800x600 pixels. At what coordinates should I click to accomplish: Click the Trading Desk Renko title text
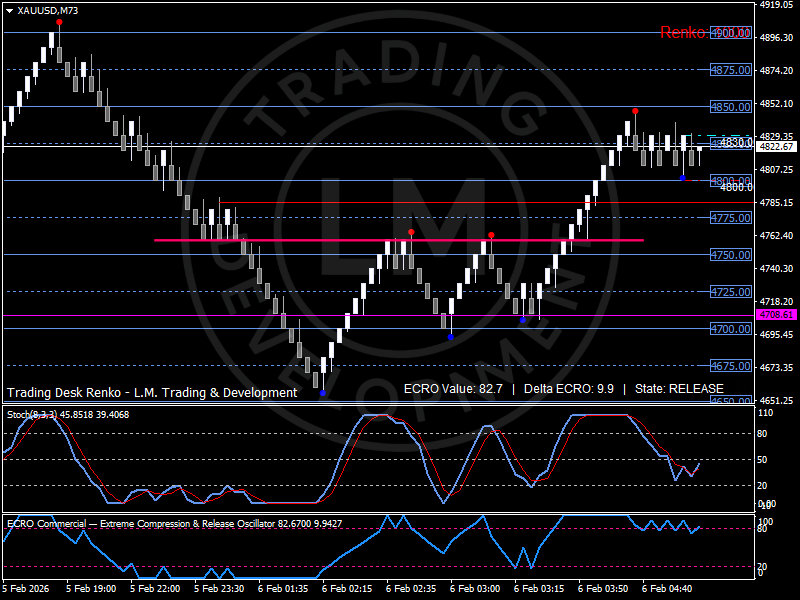tap(152, 392)
